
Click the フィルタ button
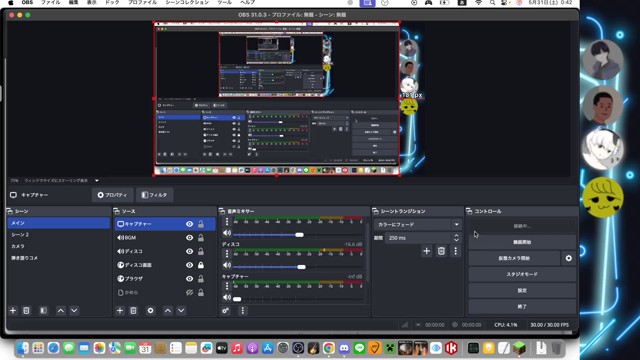154,195
